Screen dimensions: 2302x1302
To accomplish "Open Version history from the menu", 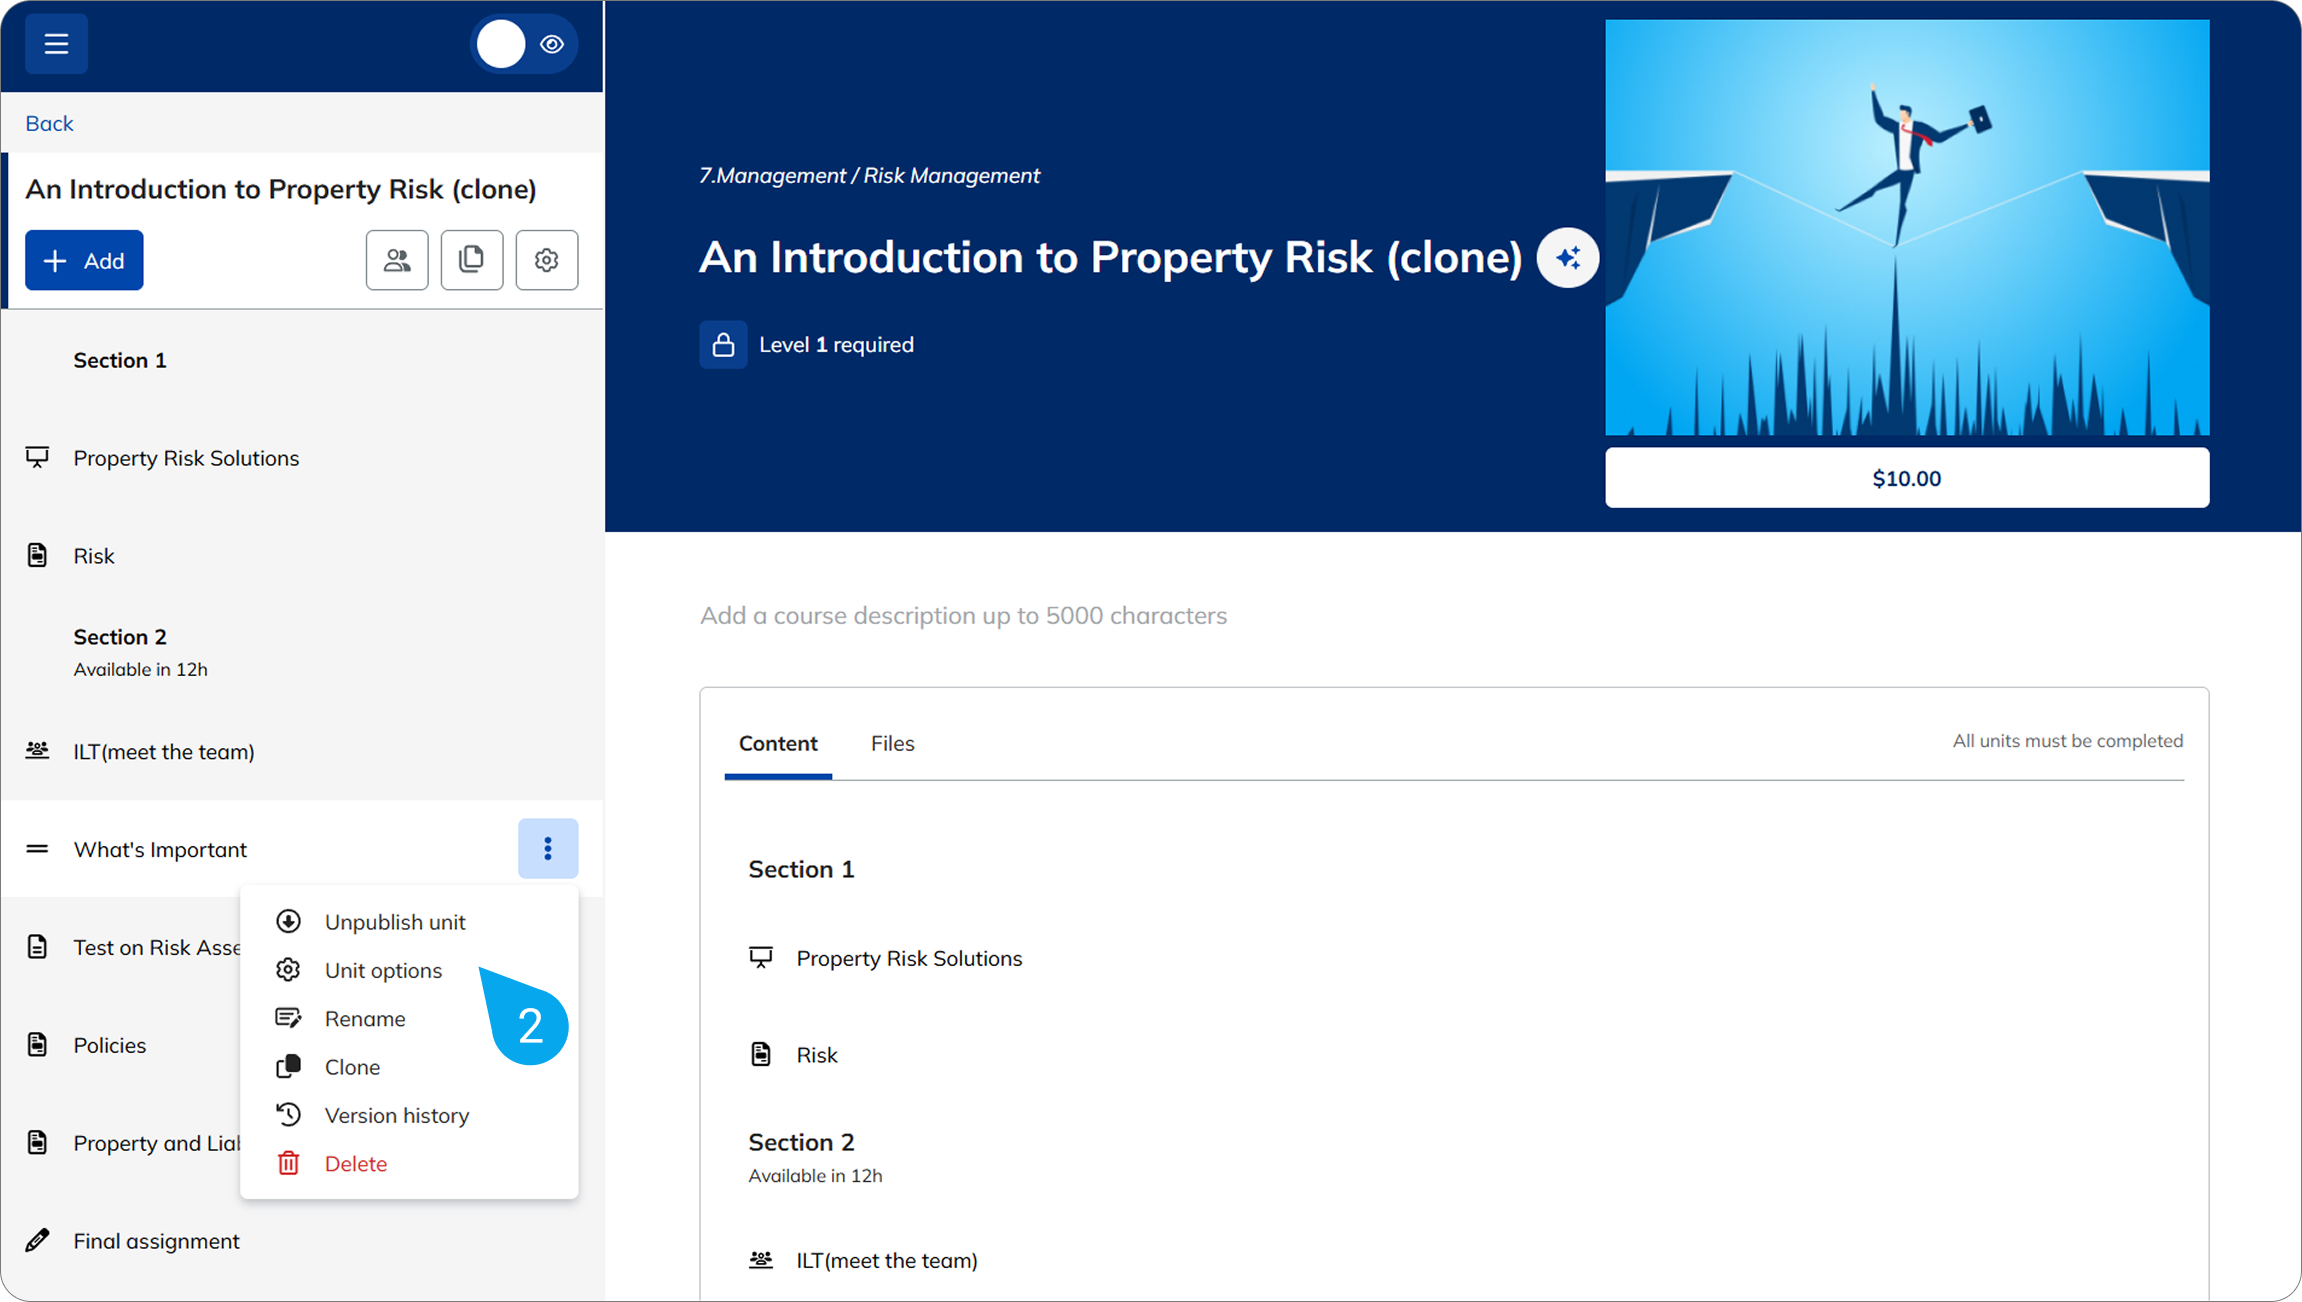I will click(396, 1115).
